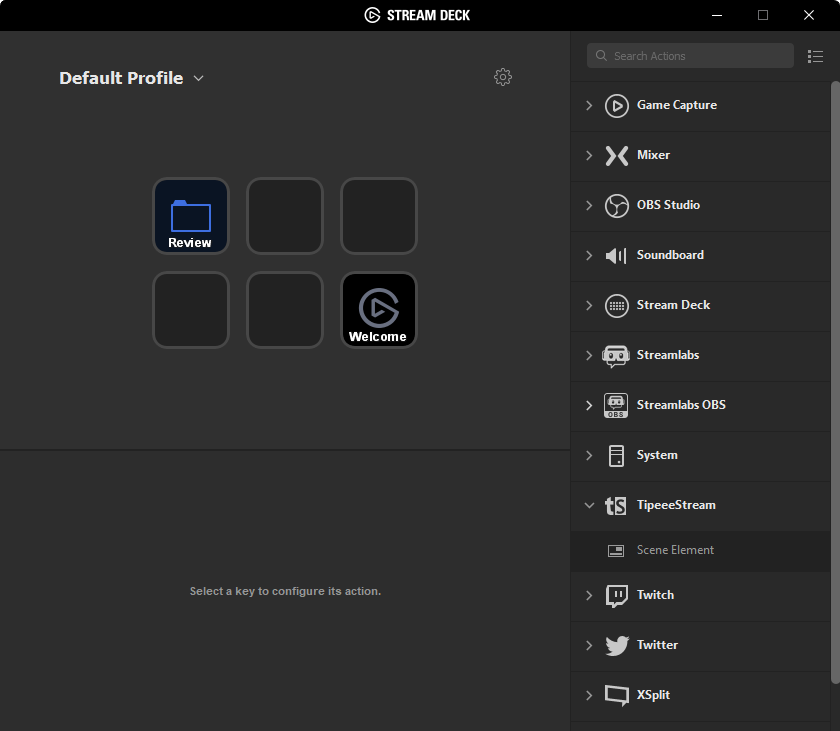Screen dimensions: 840x731
Task: Toggle actions list view icon
Action: click(x=815, y=56)
